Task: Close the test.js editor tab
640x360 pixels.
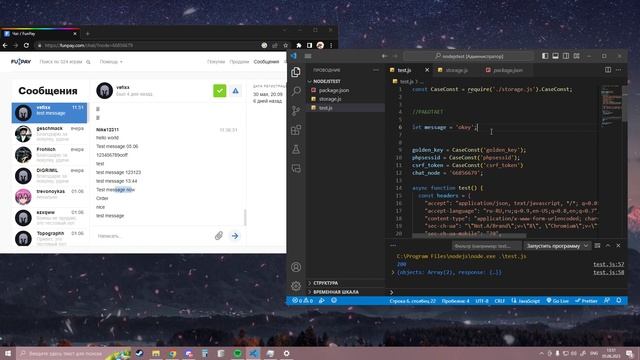Action: click(427, 70)
